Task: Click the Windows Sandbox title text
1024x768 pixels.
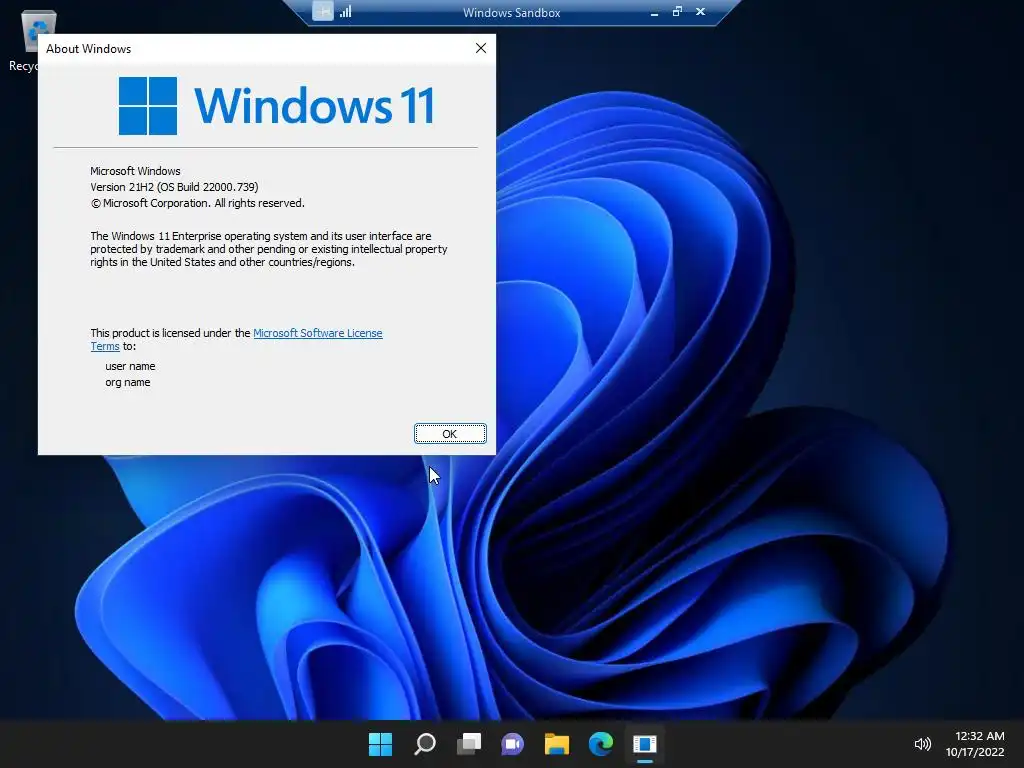Action: [511, 12]
